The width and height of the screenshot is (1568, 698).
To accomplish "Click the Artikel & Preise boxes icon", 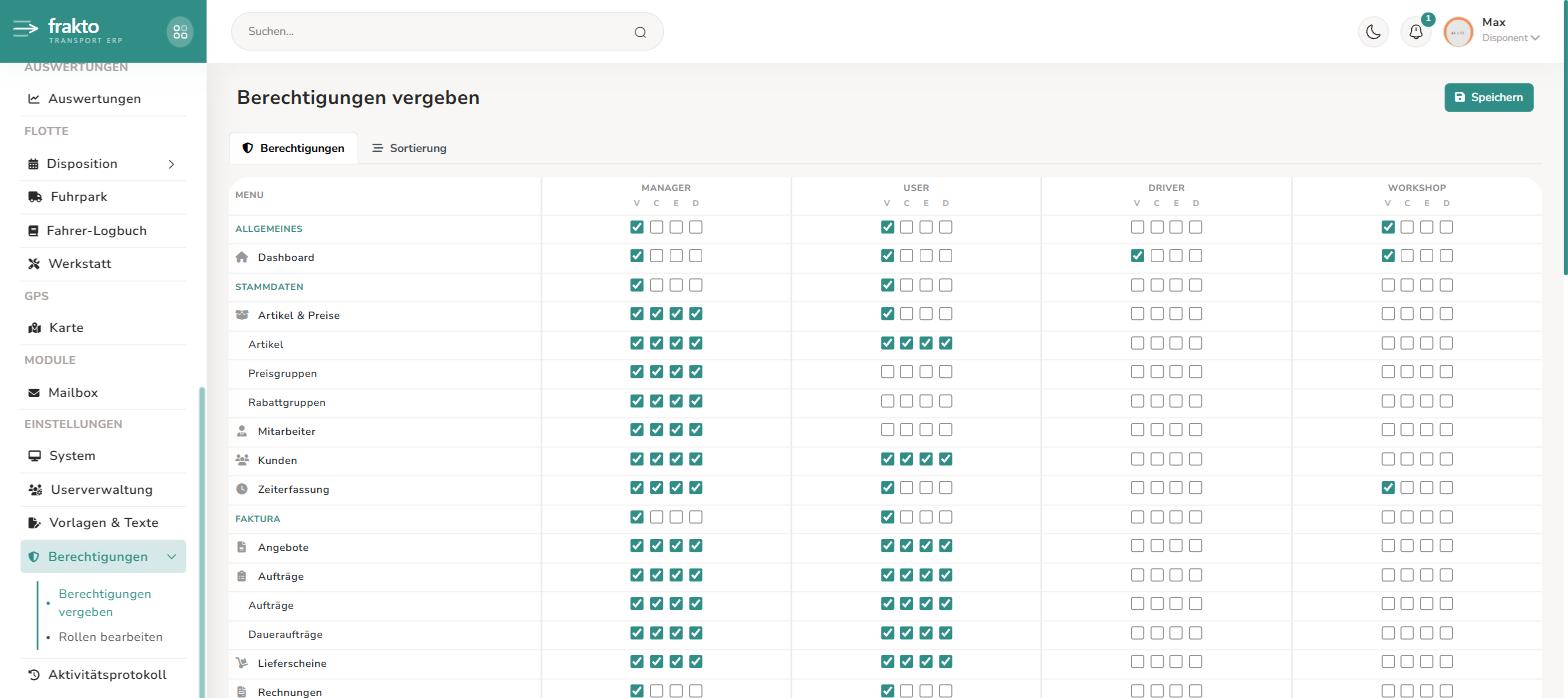I will point(242,315).
